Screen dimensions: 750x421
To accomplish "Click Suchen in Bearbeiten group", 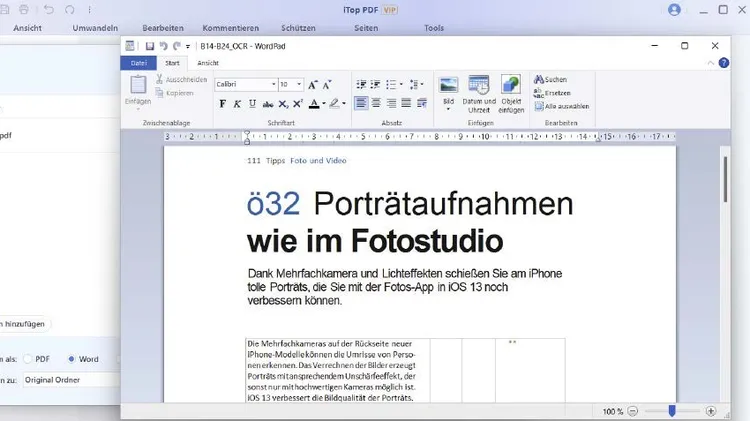I will [x=550, y=79].
